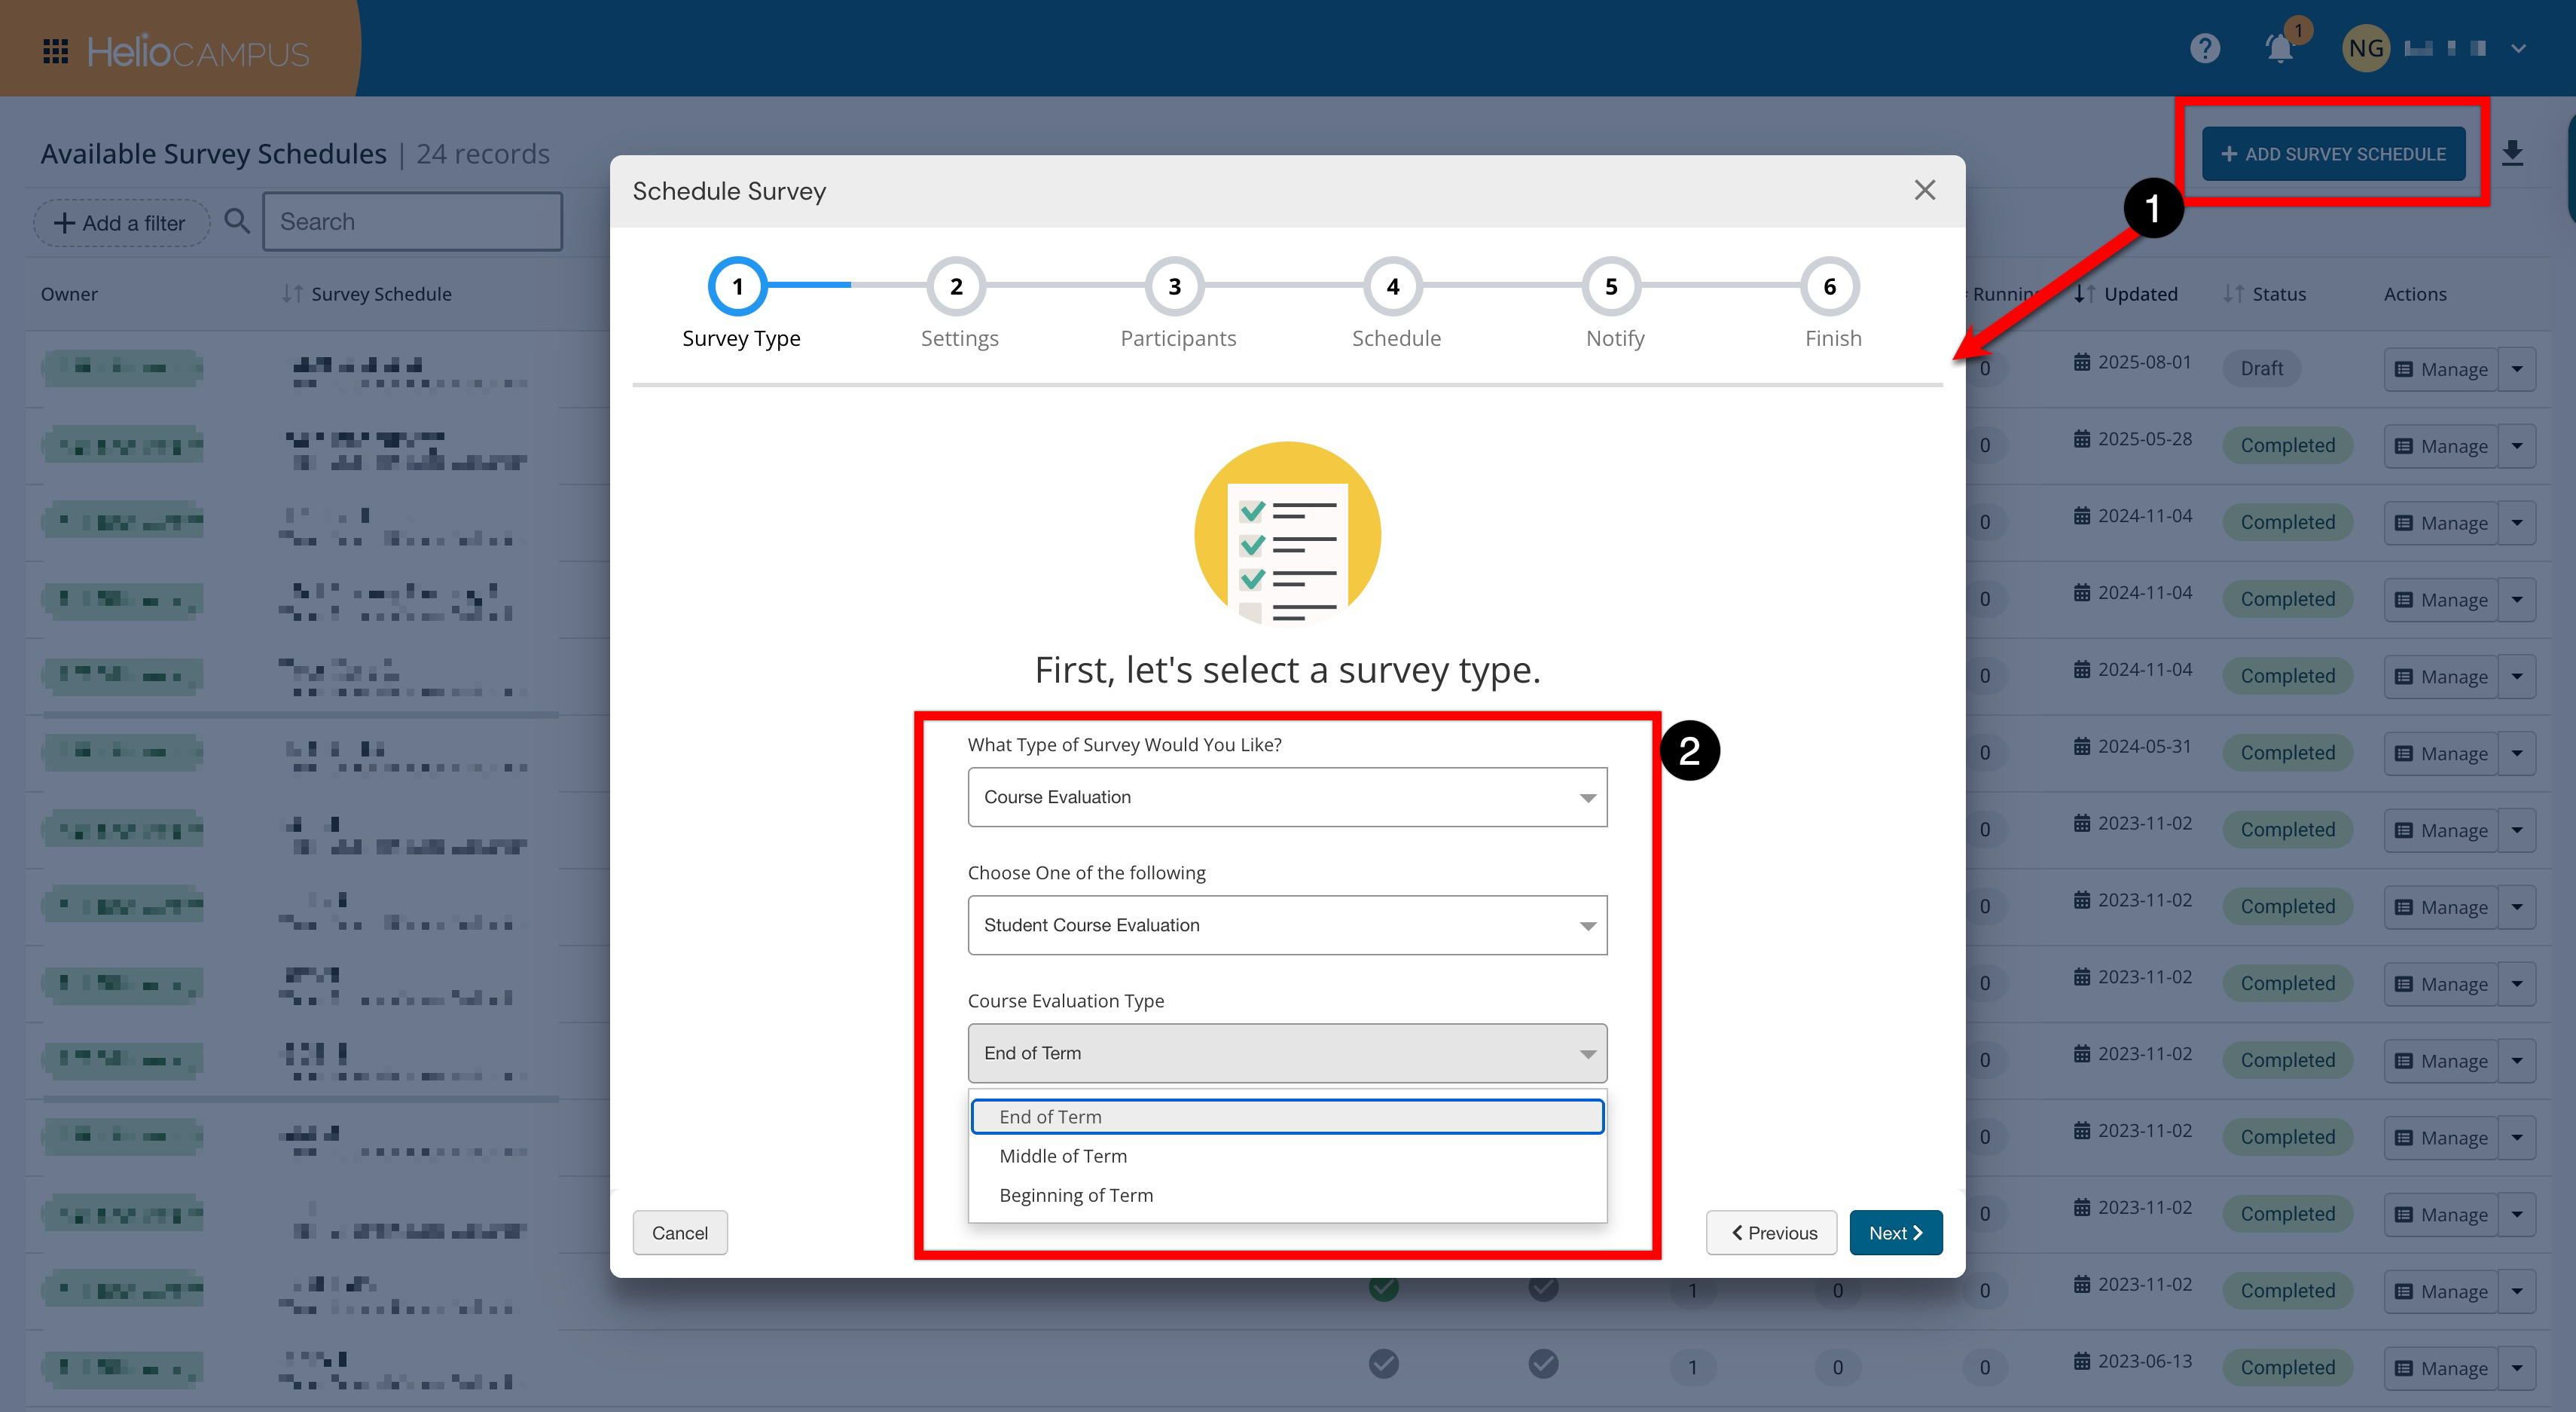
Task: Open the notifications bell icon
Action: pyautogui.click(x=2280, y=48)
